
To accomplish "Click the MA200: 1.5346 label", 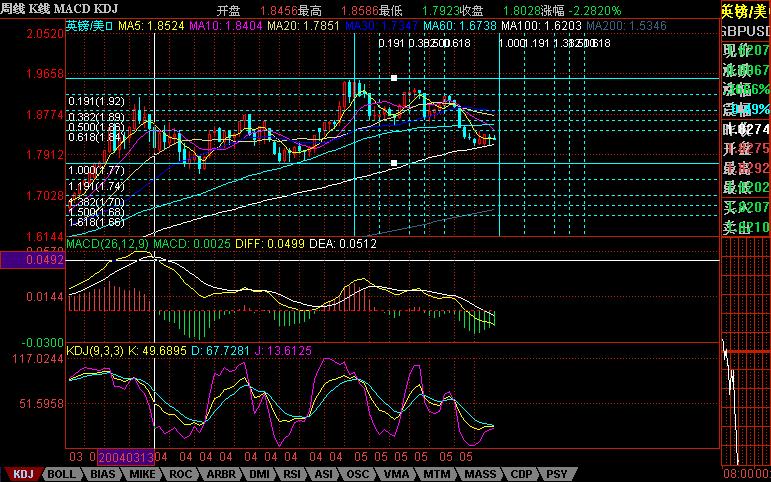I will coord(626,26).
